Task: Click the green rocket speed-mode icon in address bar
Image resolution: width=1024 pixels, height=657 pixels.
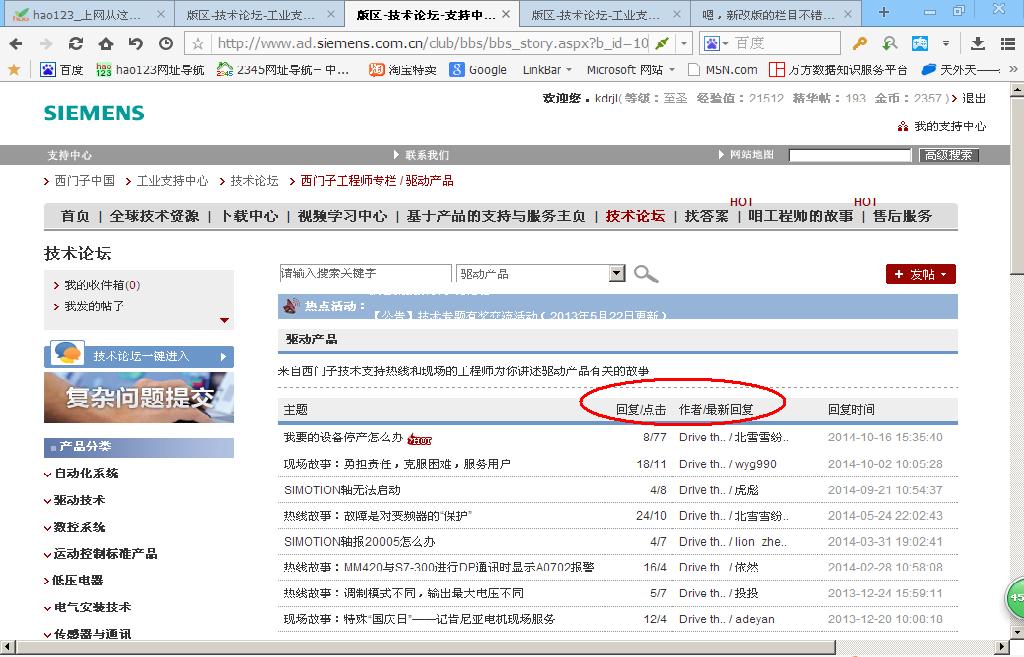Action: (x=662, y=44)
